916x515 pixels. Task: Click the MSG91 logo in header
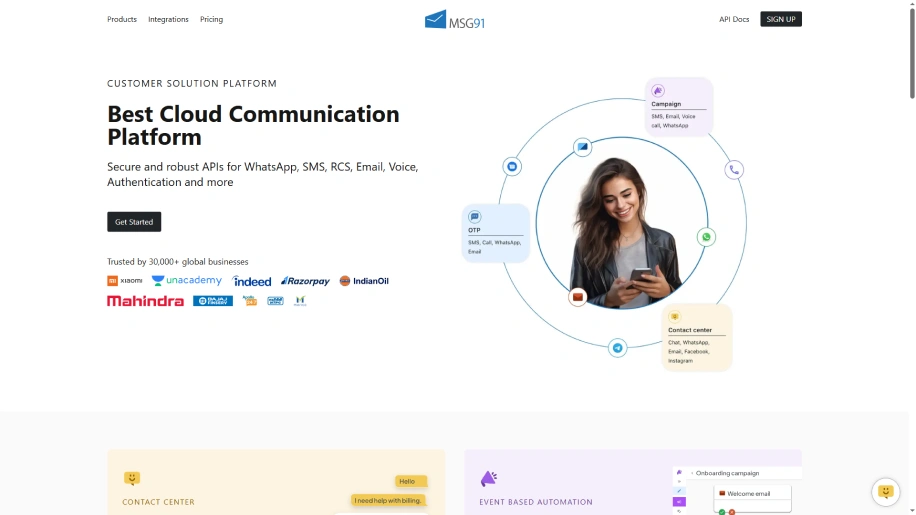455,19
